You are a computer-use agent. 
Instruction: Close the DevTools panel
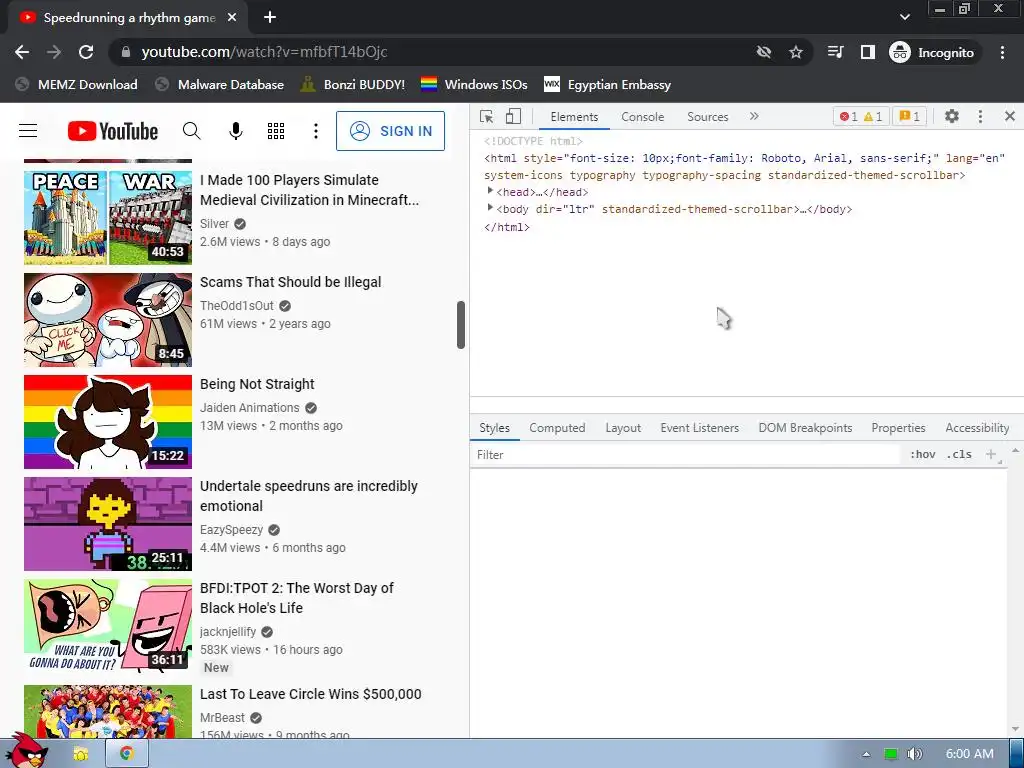click(1010, 116)
